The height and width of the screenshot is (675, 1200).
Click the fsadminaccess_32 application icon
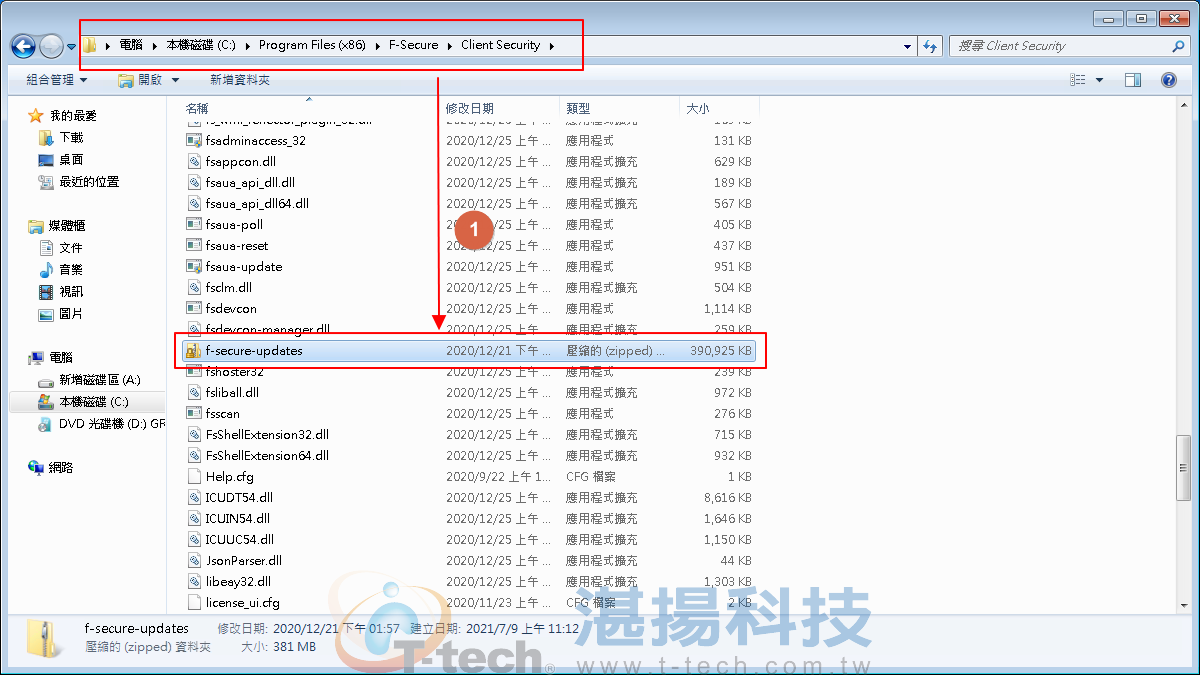(x=195, y=141)
